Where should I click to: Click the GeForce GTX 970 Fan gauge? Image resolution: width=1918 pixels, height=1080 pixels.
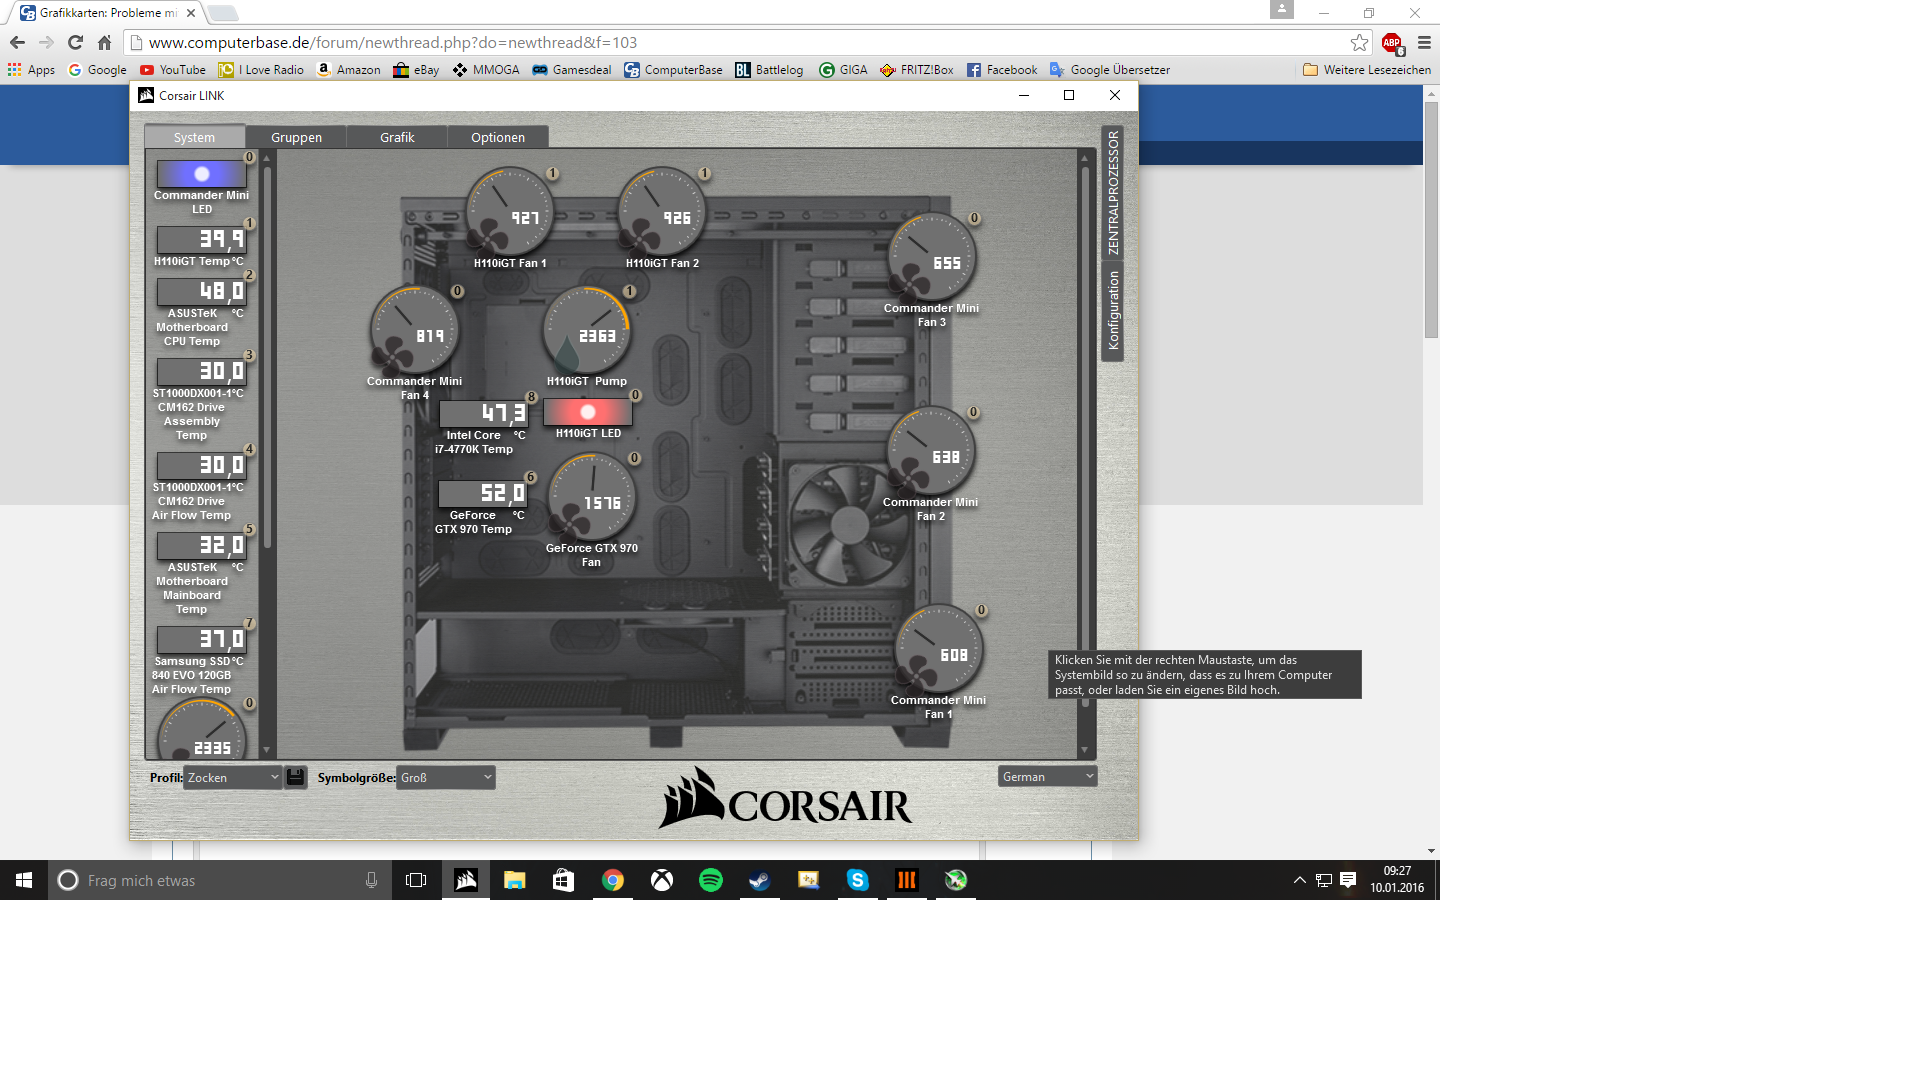[x=592, y=497]
